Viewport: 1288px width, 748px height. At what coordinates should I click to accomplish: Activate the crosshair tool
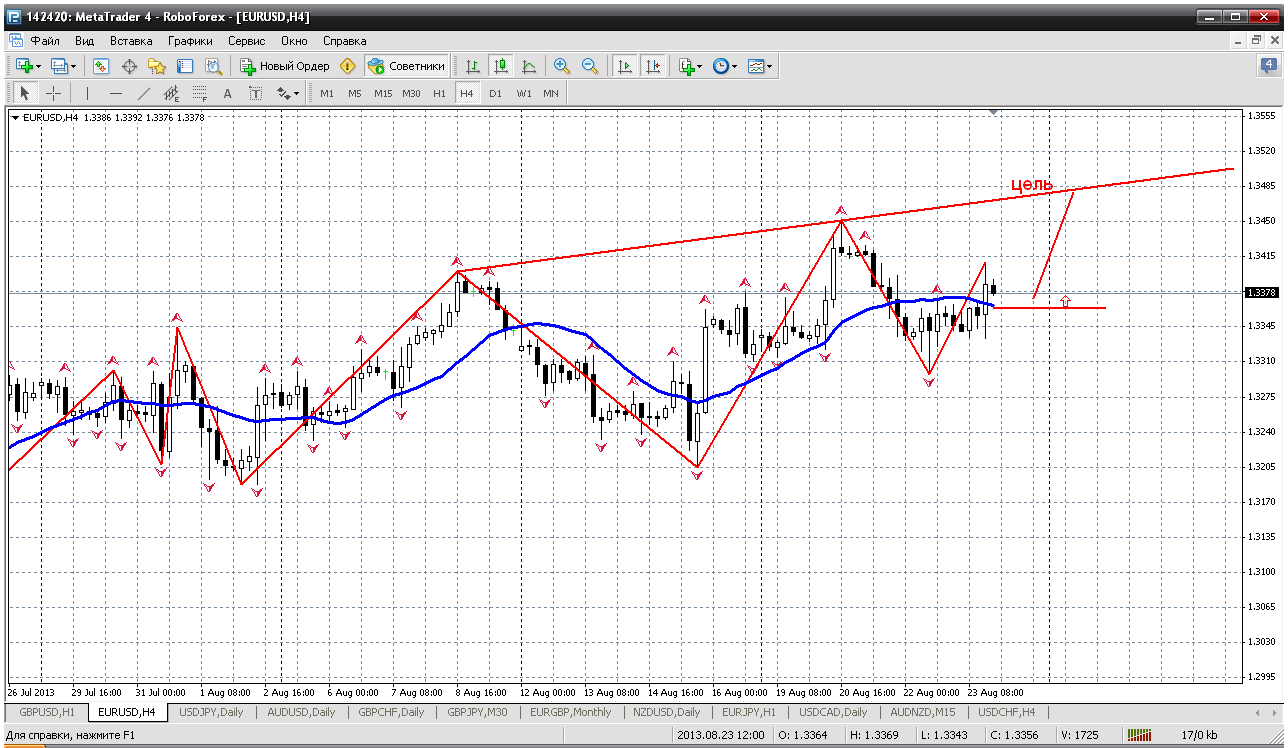click(x=53, y=93)
